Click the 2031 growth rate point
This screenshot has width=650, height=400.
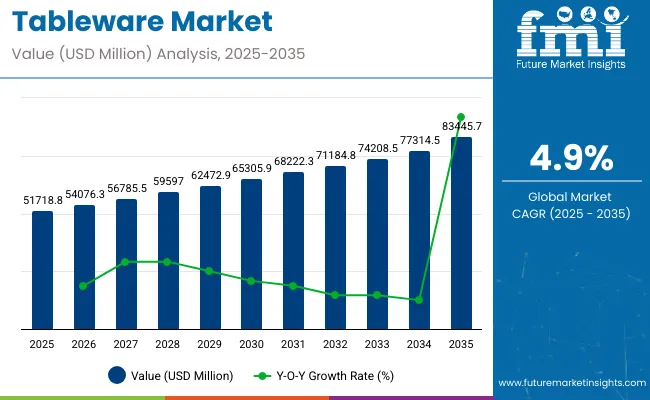(x=293, y=286)
